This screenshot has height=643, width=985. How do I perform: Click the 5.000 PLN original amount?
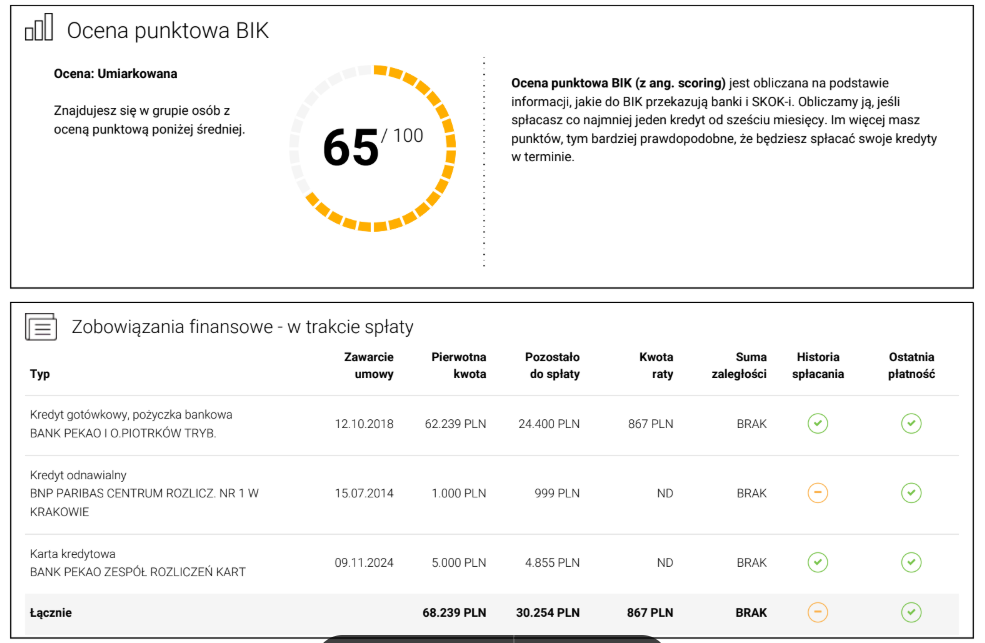(459, 563)
